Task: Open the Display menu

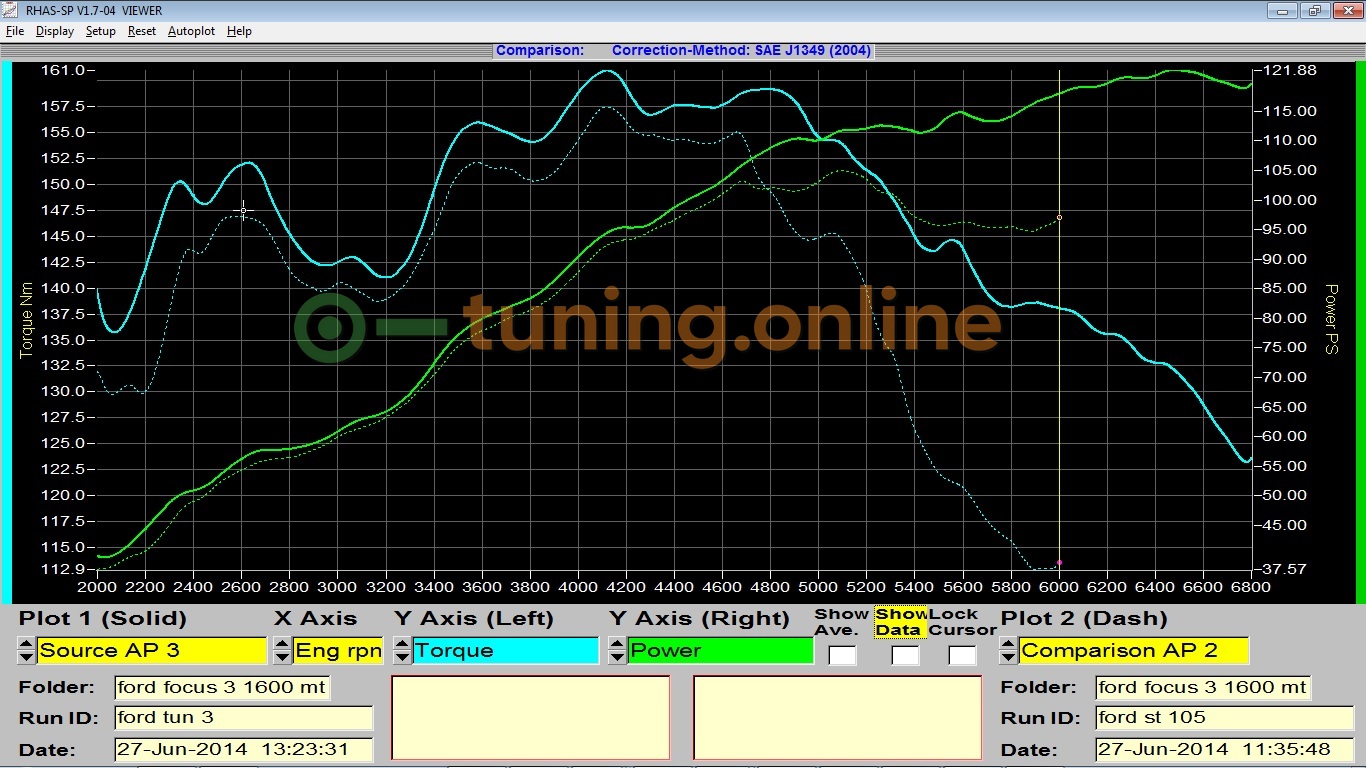Action: 55,31
